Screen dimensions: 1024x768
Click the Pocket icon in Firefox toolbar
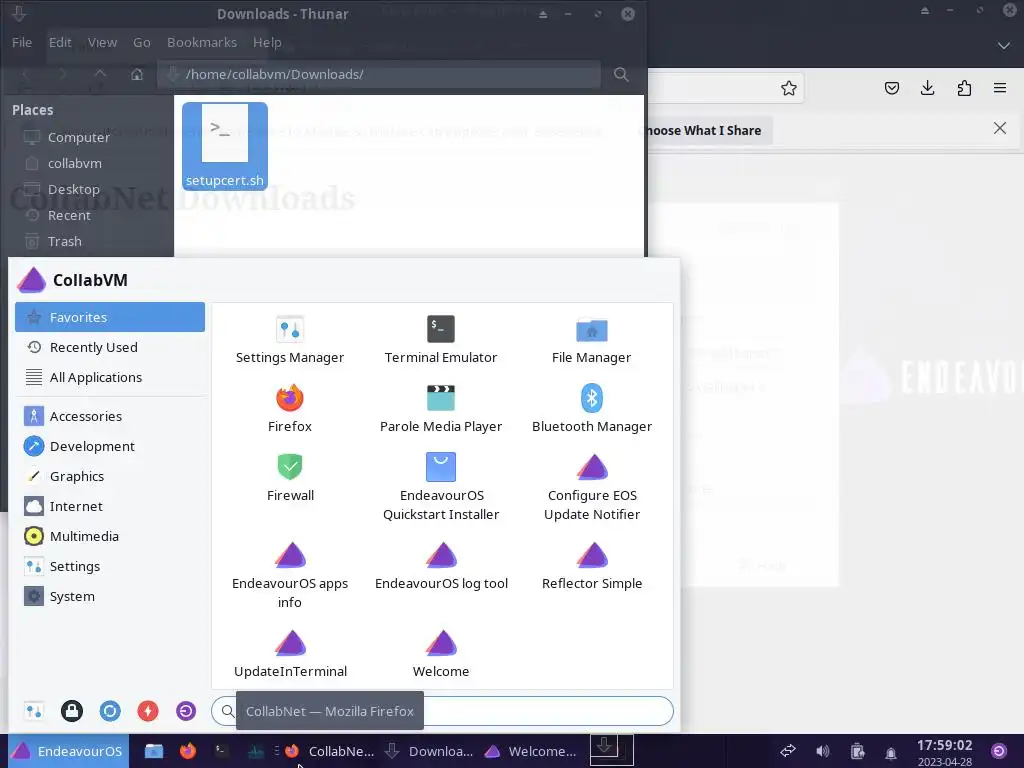coord(891,88)
